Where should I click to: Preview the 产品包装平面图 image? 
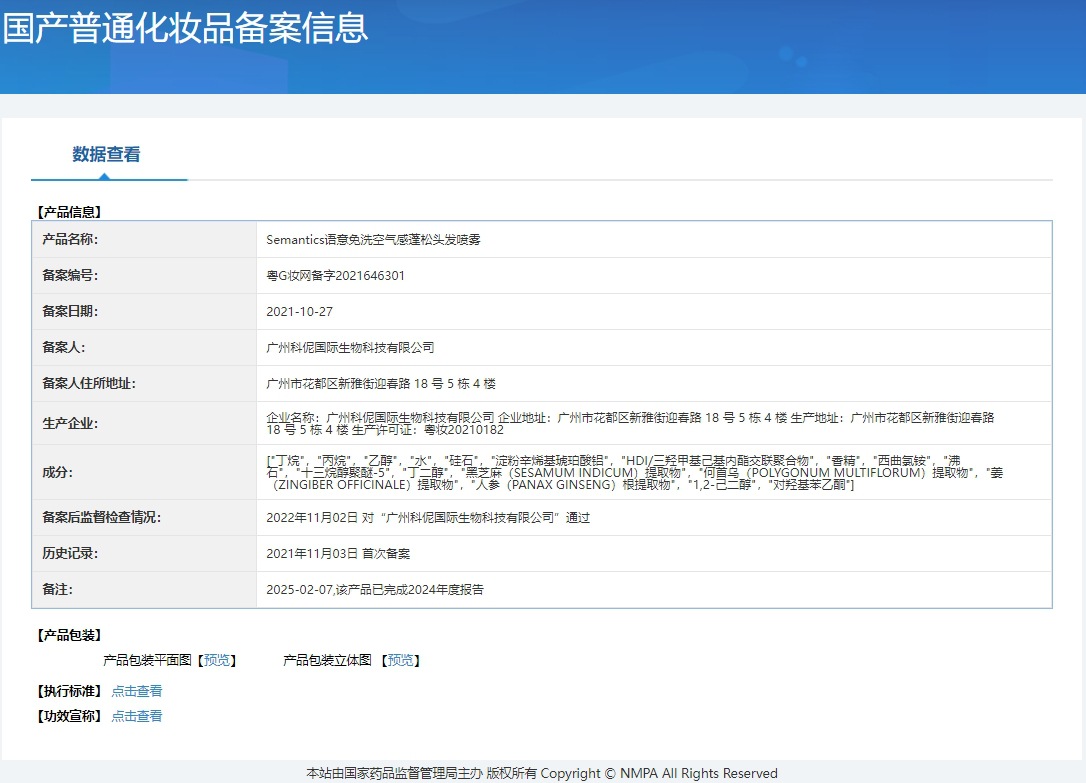217,660
